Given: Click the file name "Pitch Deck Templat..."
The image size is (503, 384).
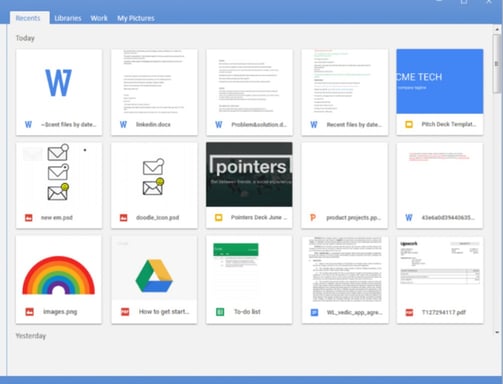Looking at the screenshot, I should click(x=449, y=124).
